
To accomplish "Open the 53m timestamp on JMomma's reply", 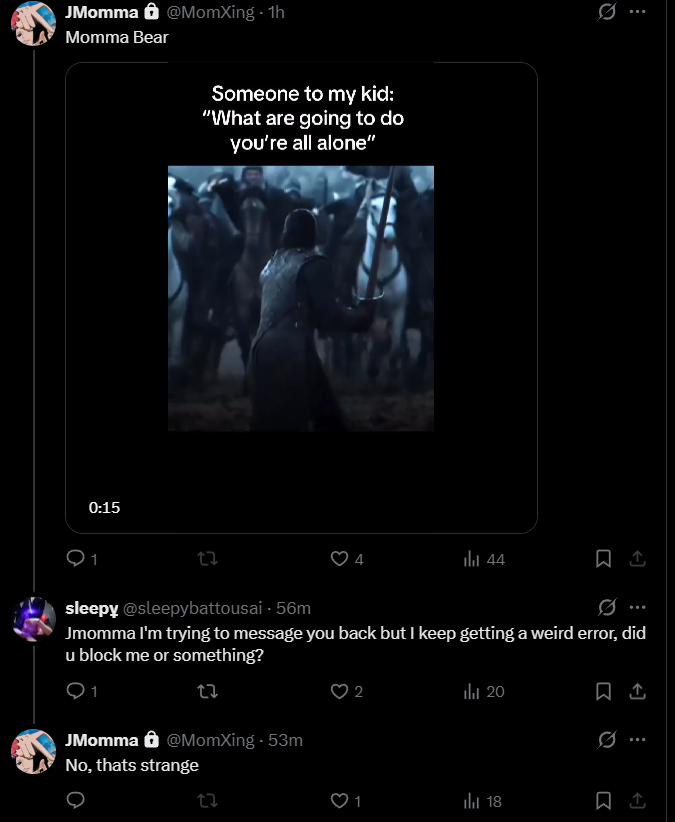I will [285, 740].
